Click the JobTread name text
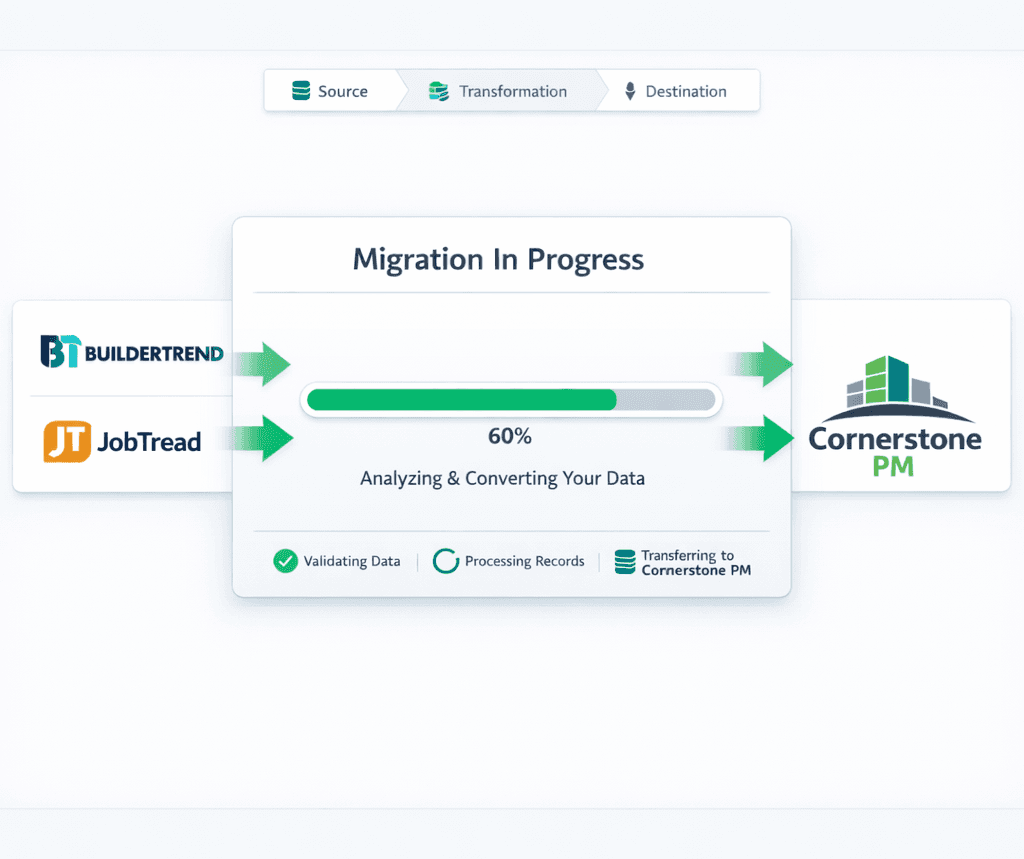This screenshot has width=1024, height=859. 150,442
